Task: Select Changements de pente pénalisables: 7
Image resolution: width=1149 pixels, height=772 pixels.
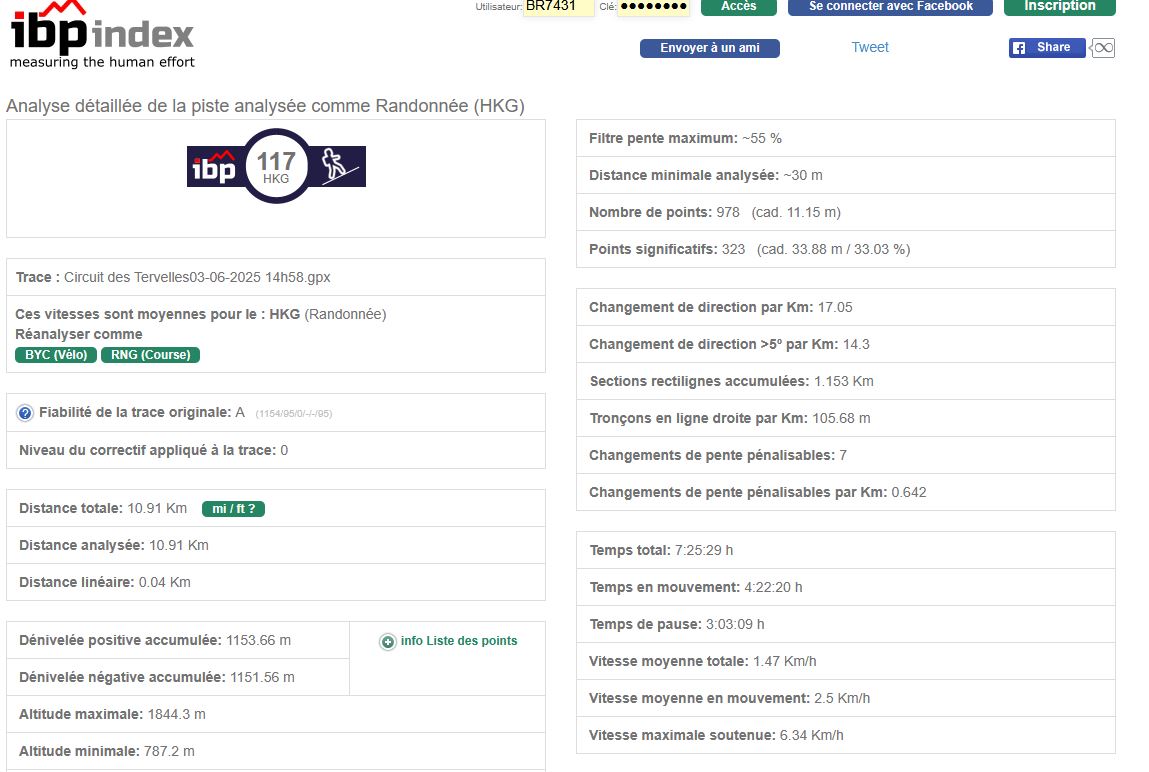Action: [718, 456]
